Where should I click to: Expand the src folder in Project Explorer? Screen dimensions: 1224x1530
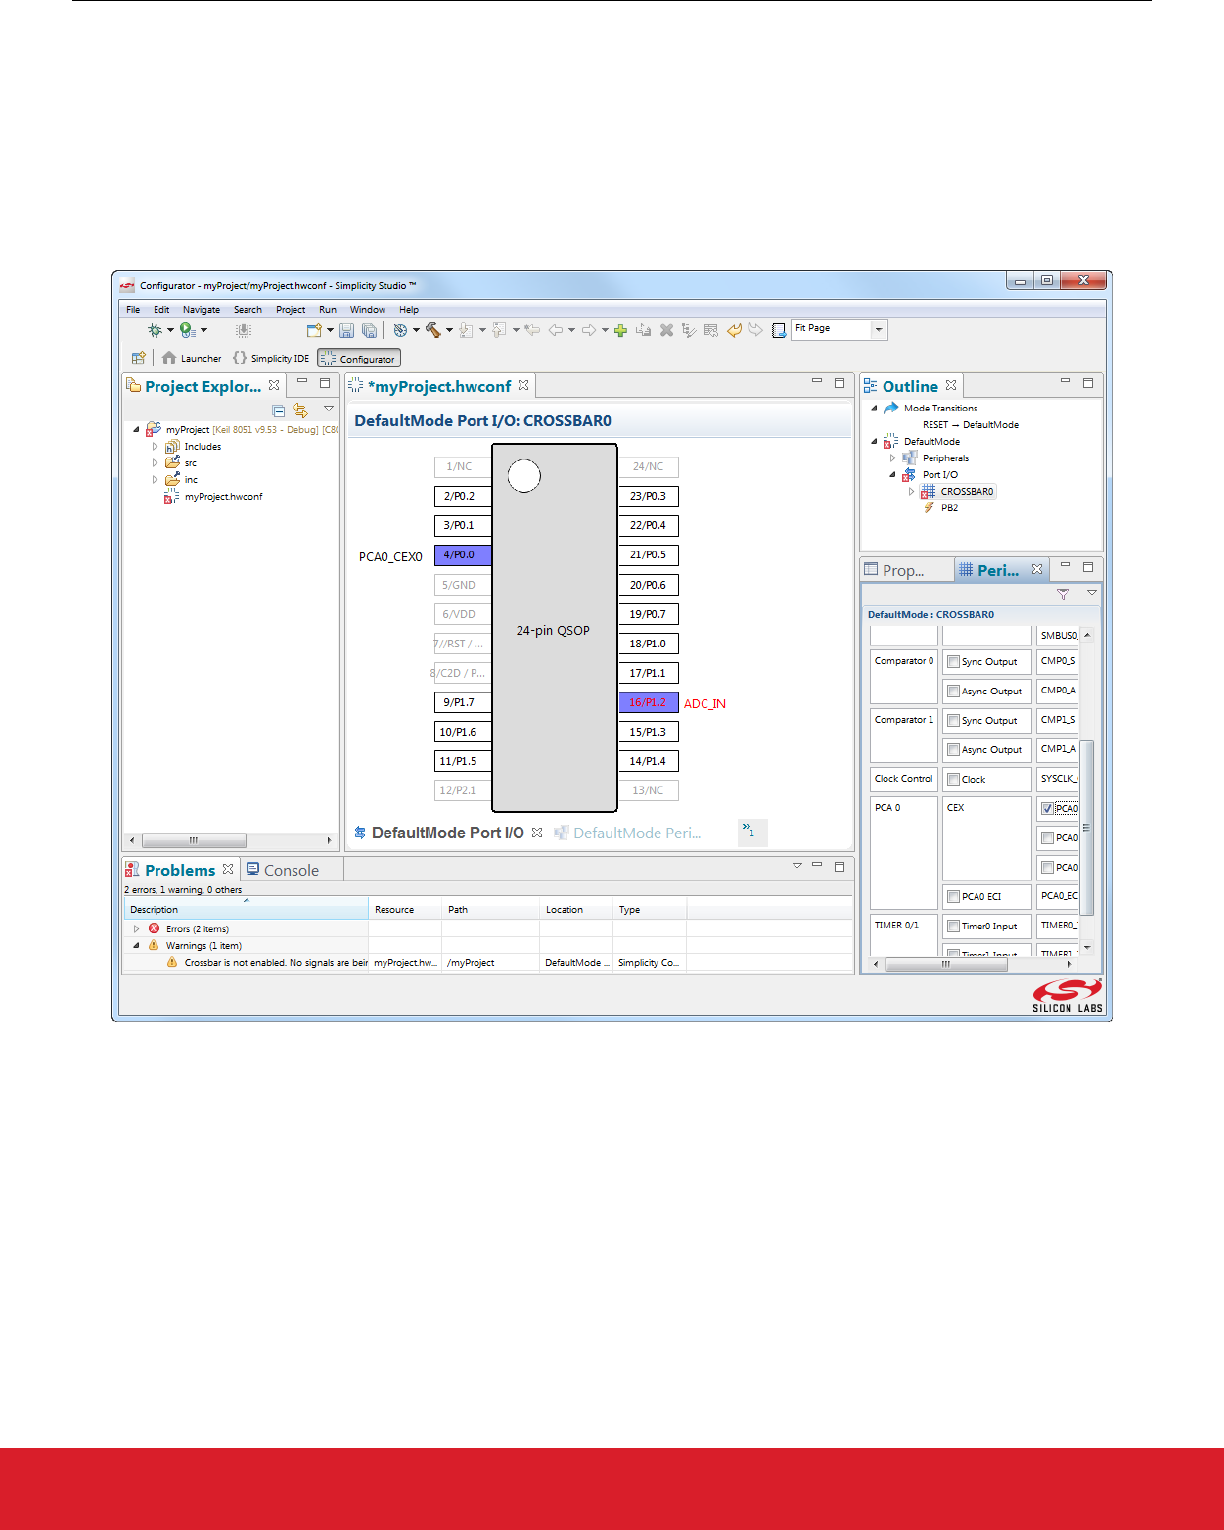click(155, 463)
